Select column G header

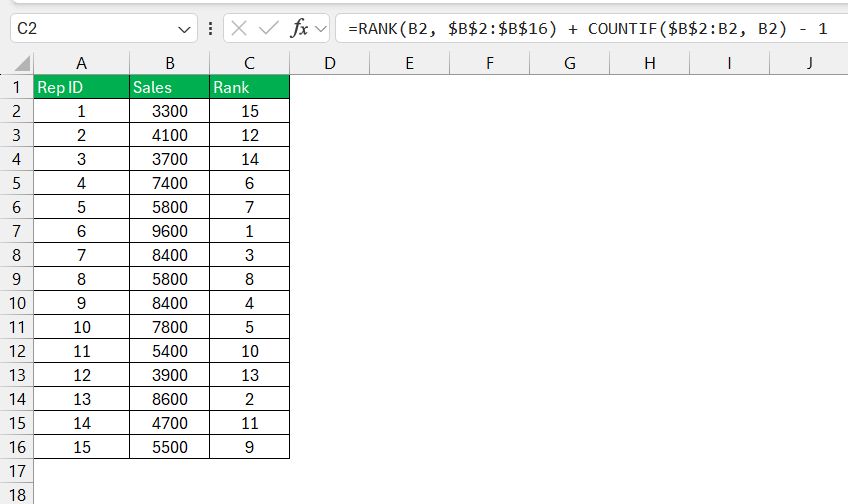[569, 63]
